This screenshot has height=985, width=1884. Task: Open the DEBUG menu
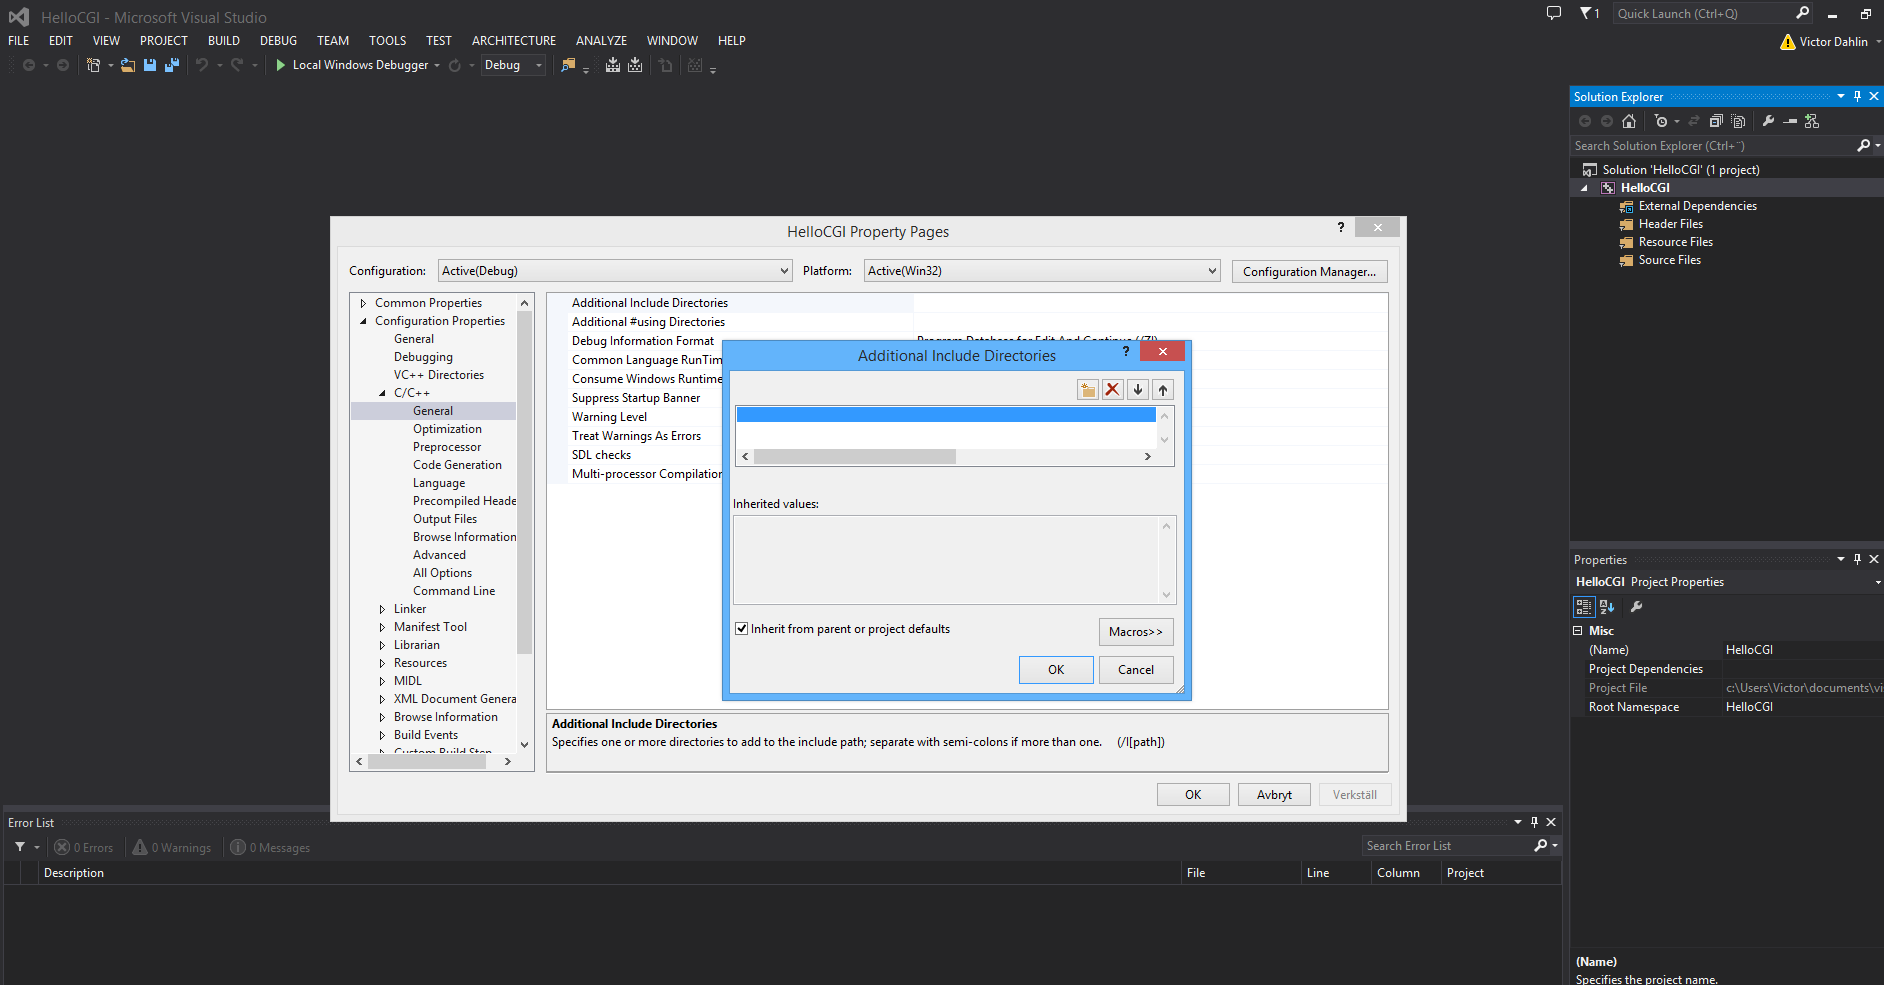pyautogui.click(x=278, y=41)
